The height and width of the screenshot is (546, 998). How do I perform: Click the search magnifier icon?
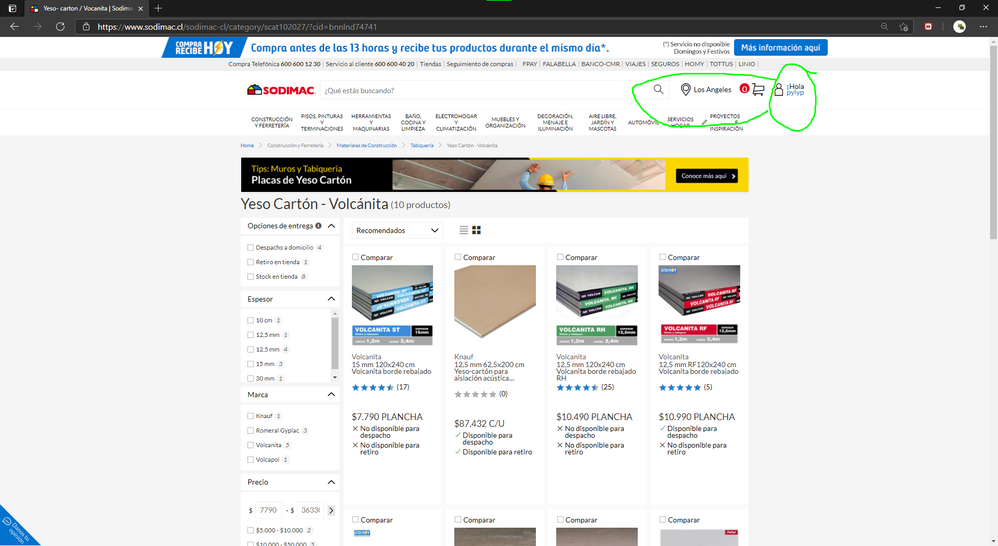point(658,90)
